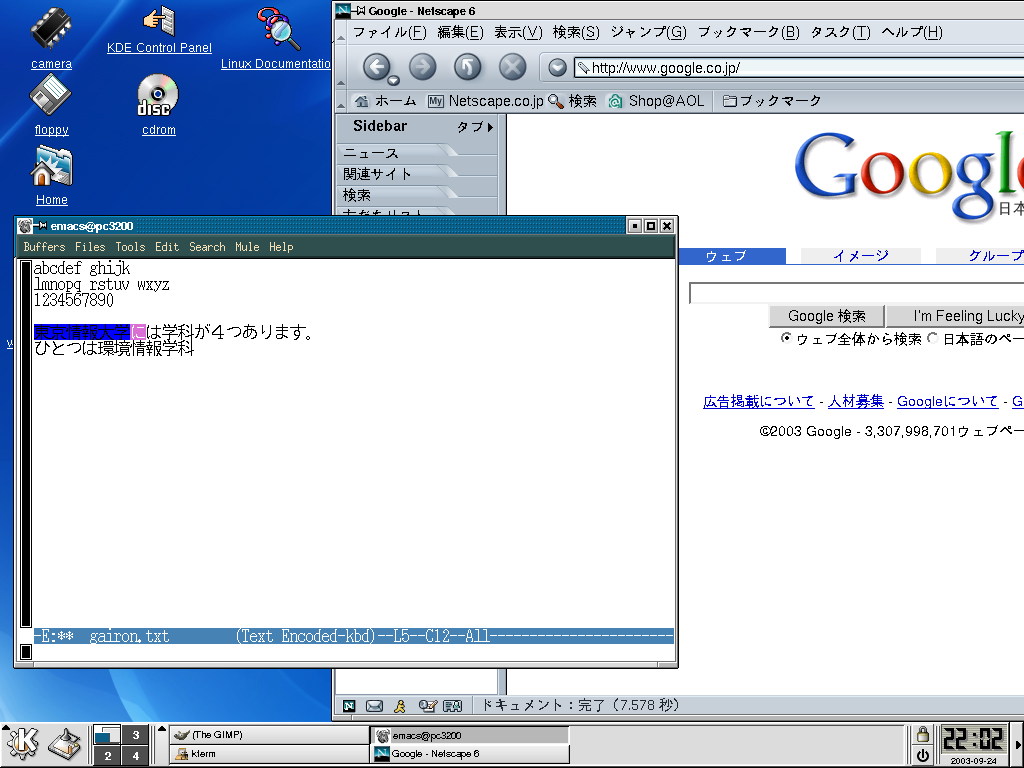
Task: Open the Files menu in emacs
Action: click(90, 247)
